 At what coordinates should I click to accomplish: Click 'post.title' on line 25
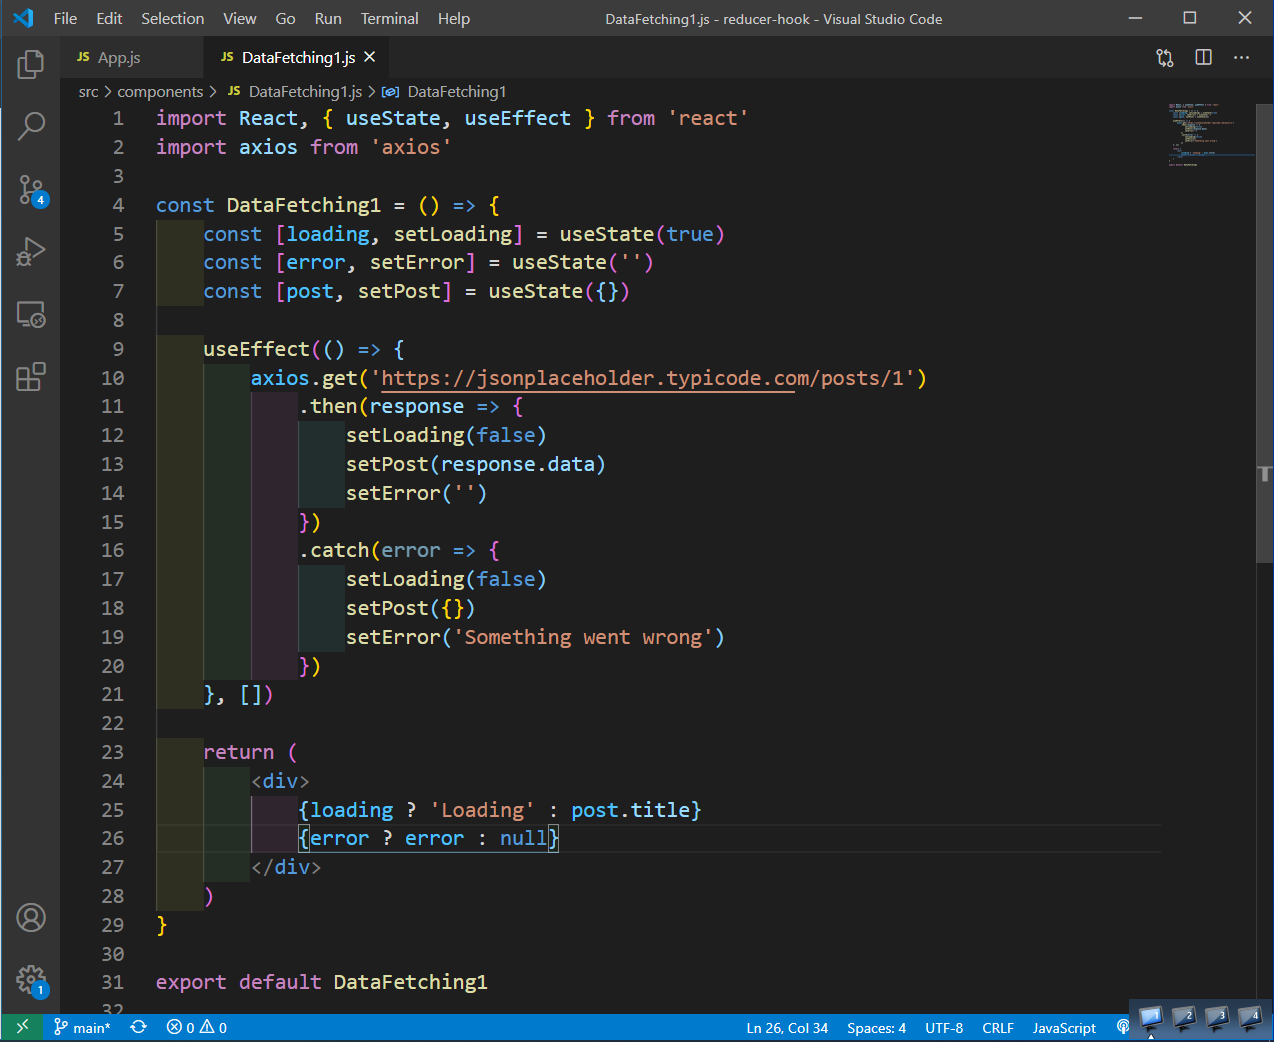coord(630,810)
